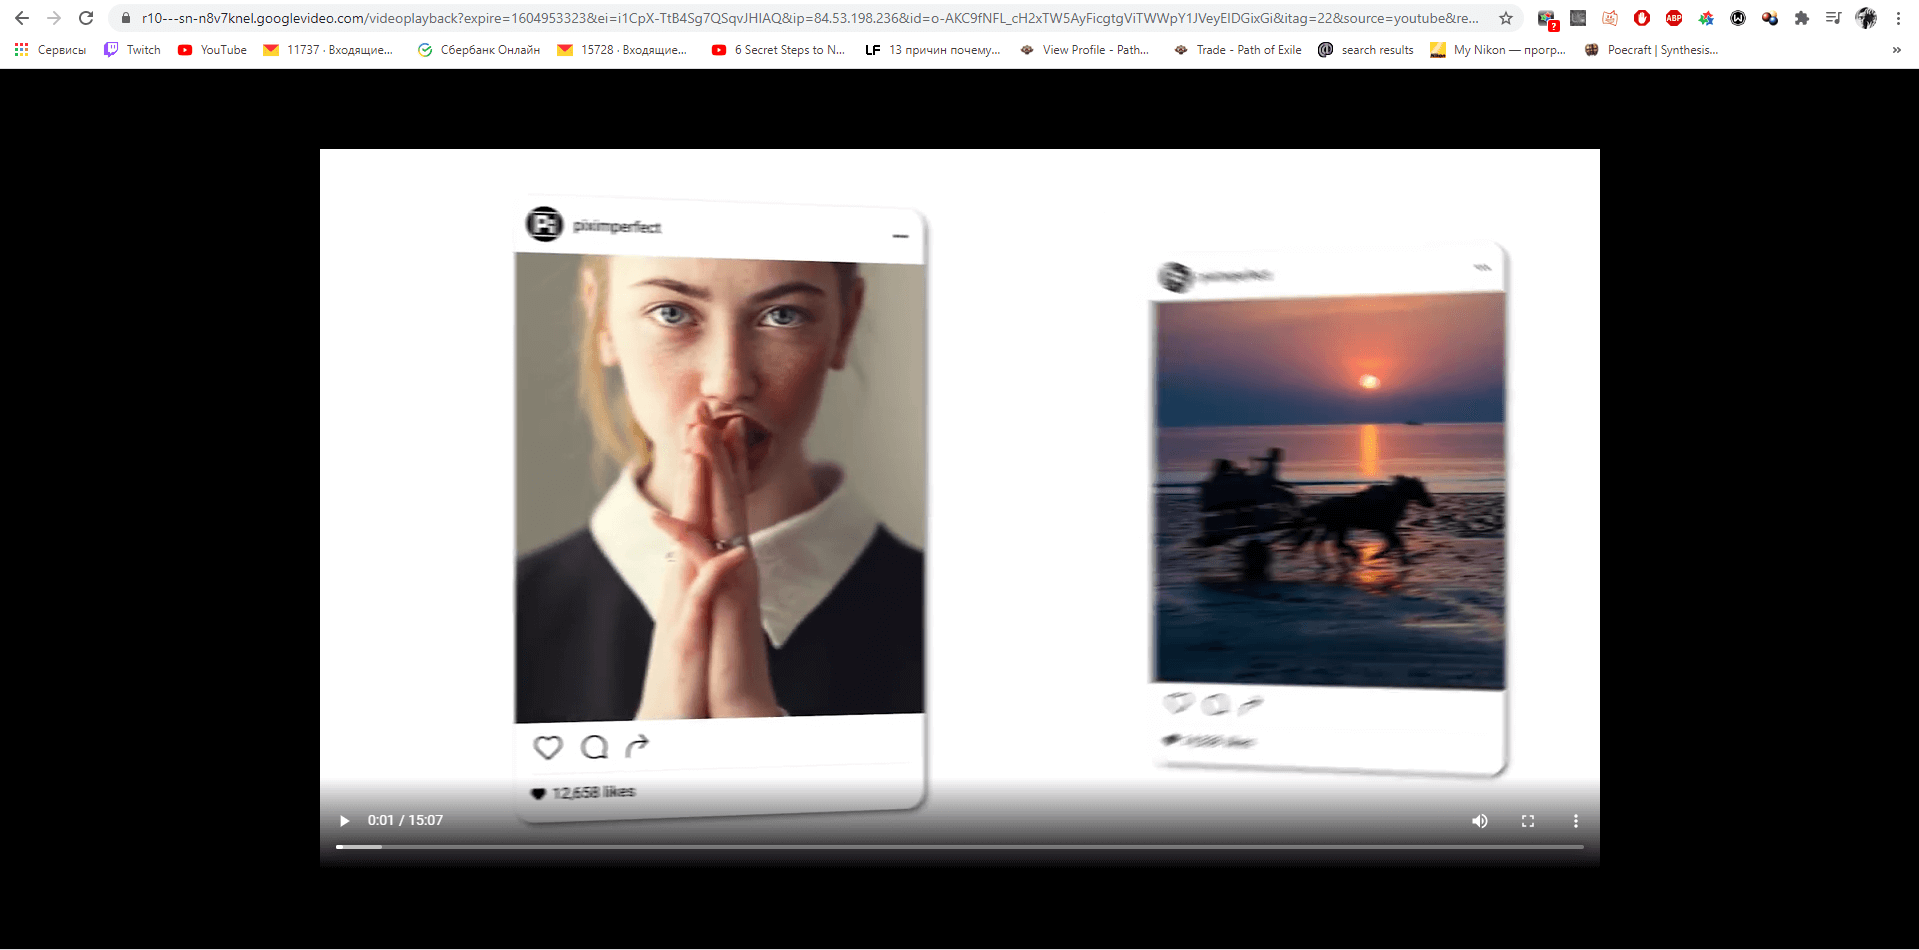1919x950 pixels.
Task: Mute the video volume
Action: 1480,821
